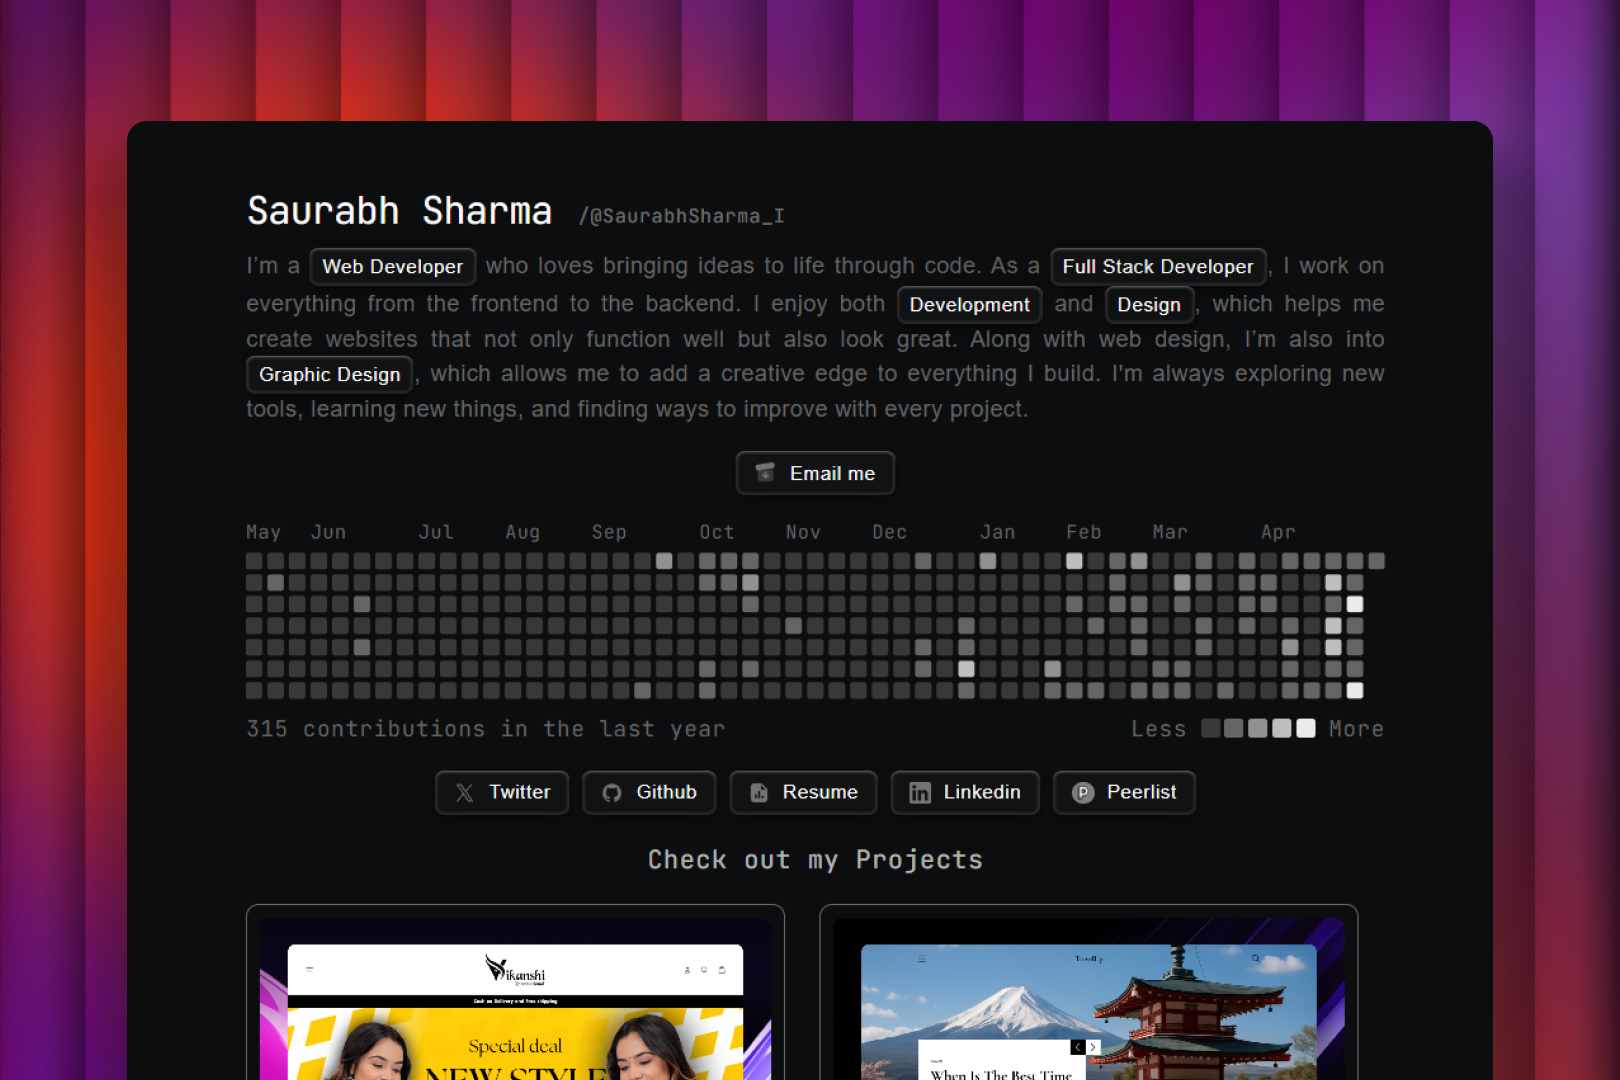The height and width of the screenshot is (1080, 1620).
Task: Open the Twitter profile link
Action: 502,793
